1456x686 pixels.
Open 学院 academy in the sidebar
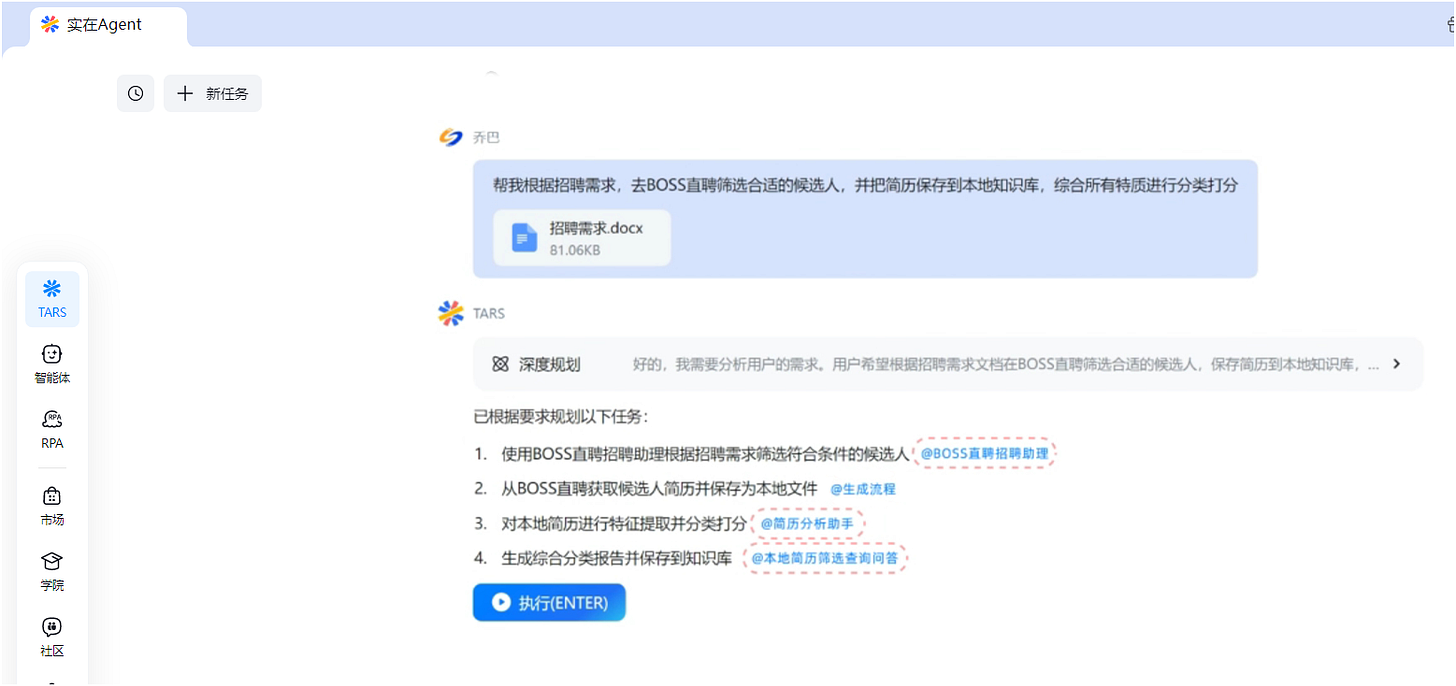(52, 572)
